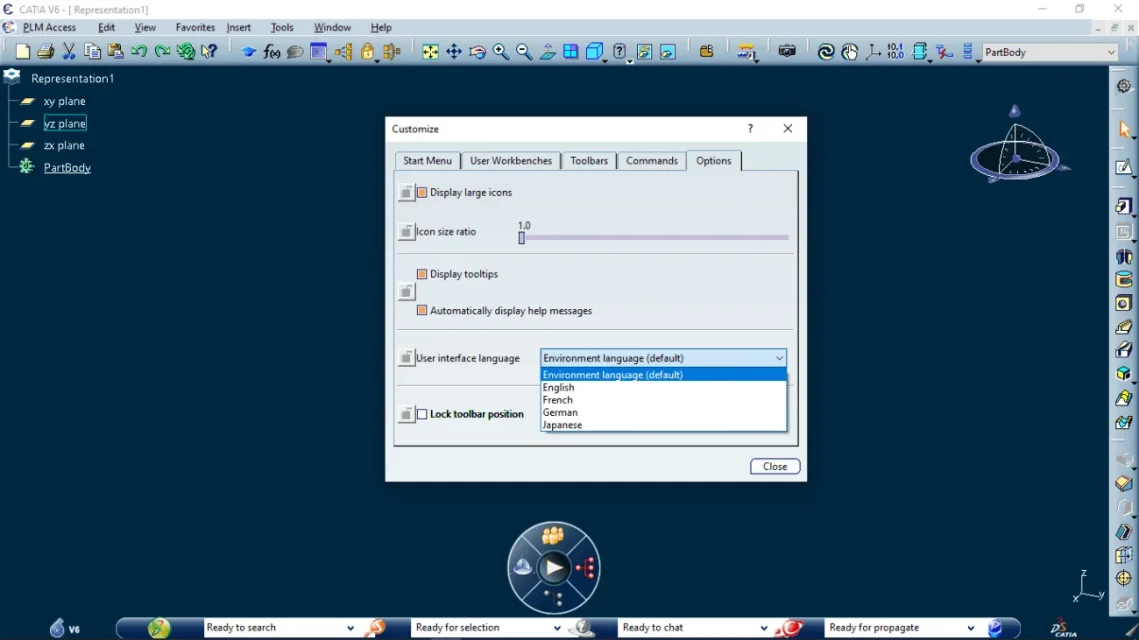Click the Print icon in toolbar

pyautogui.click(x=46, y=52)
